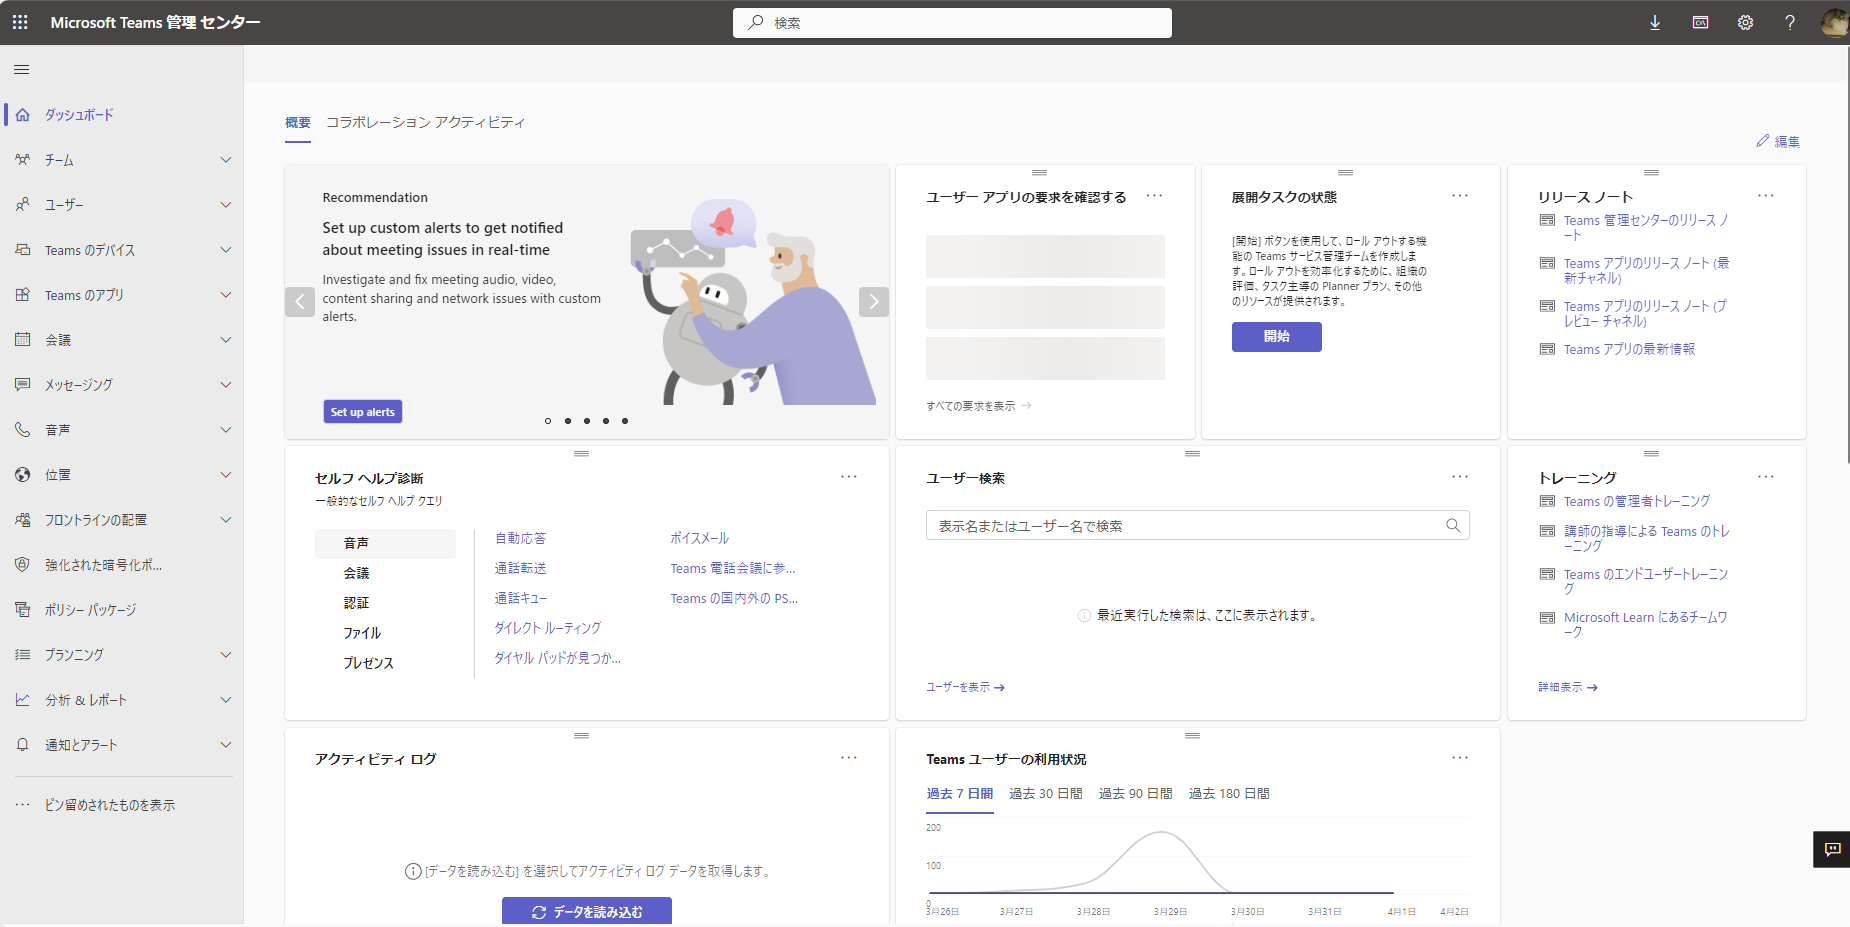Go to next recommendation slide arrow
Viewport: 1850px width, 927px height.
pyautogui.click(x=874, y=302)
